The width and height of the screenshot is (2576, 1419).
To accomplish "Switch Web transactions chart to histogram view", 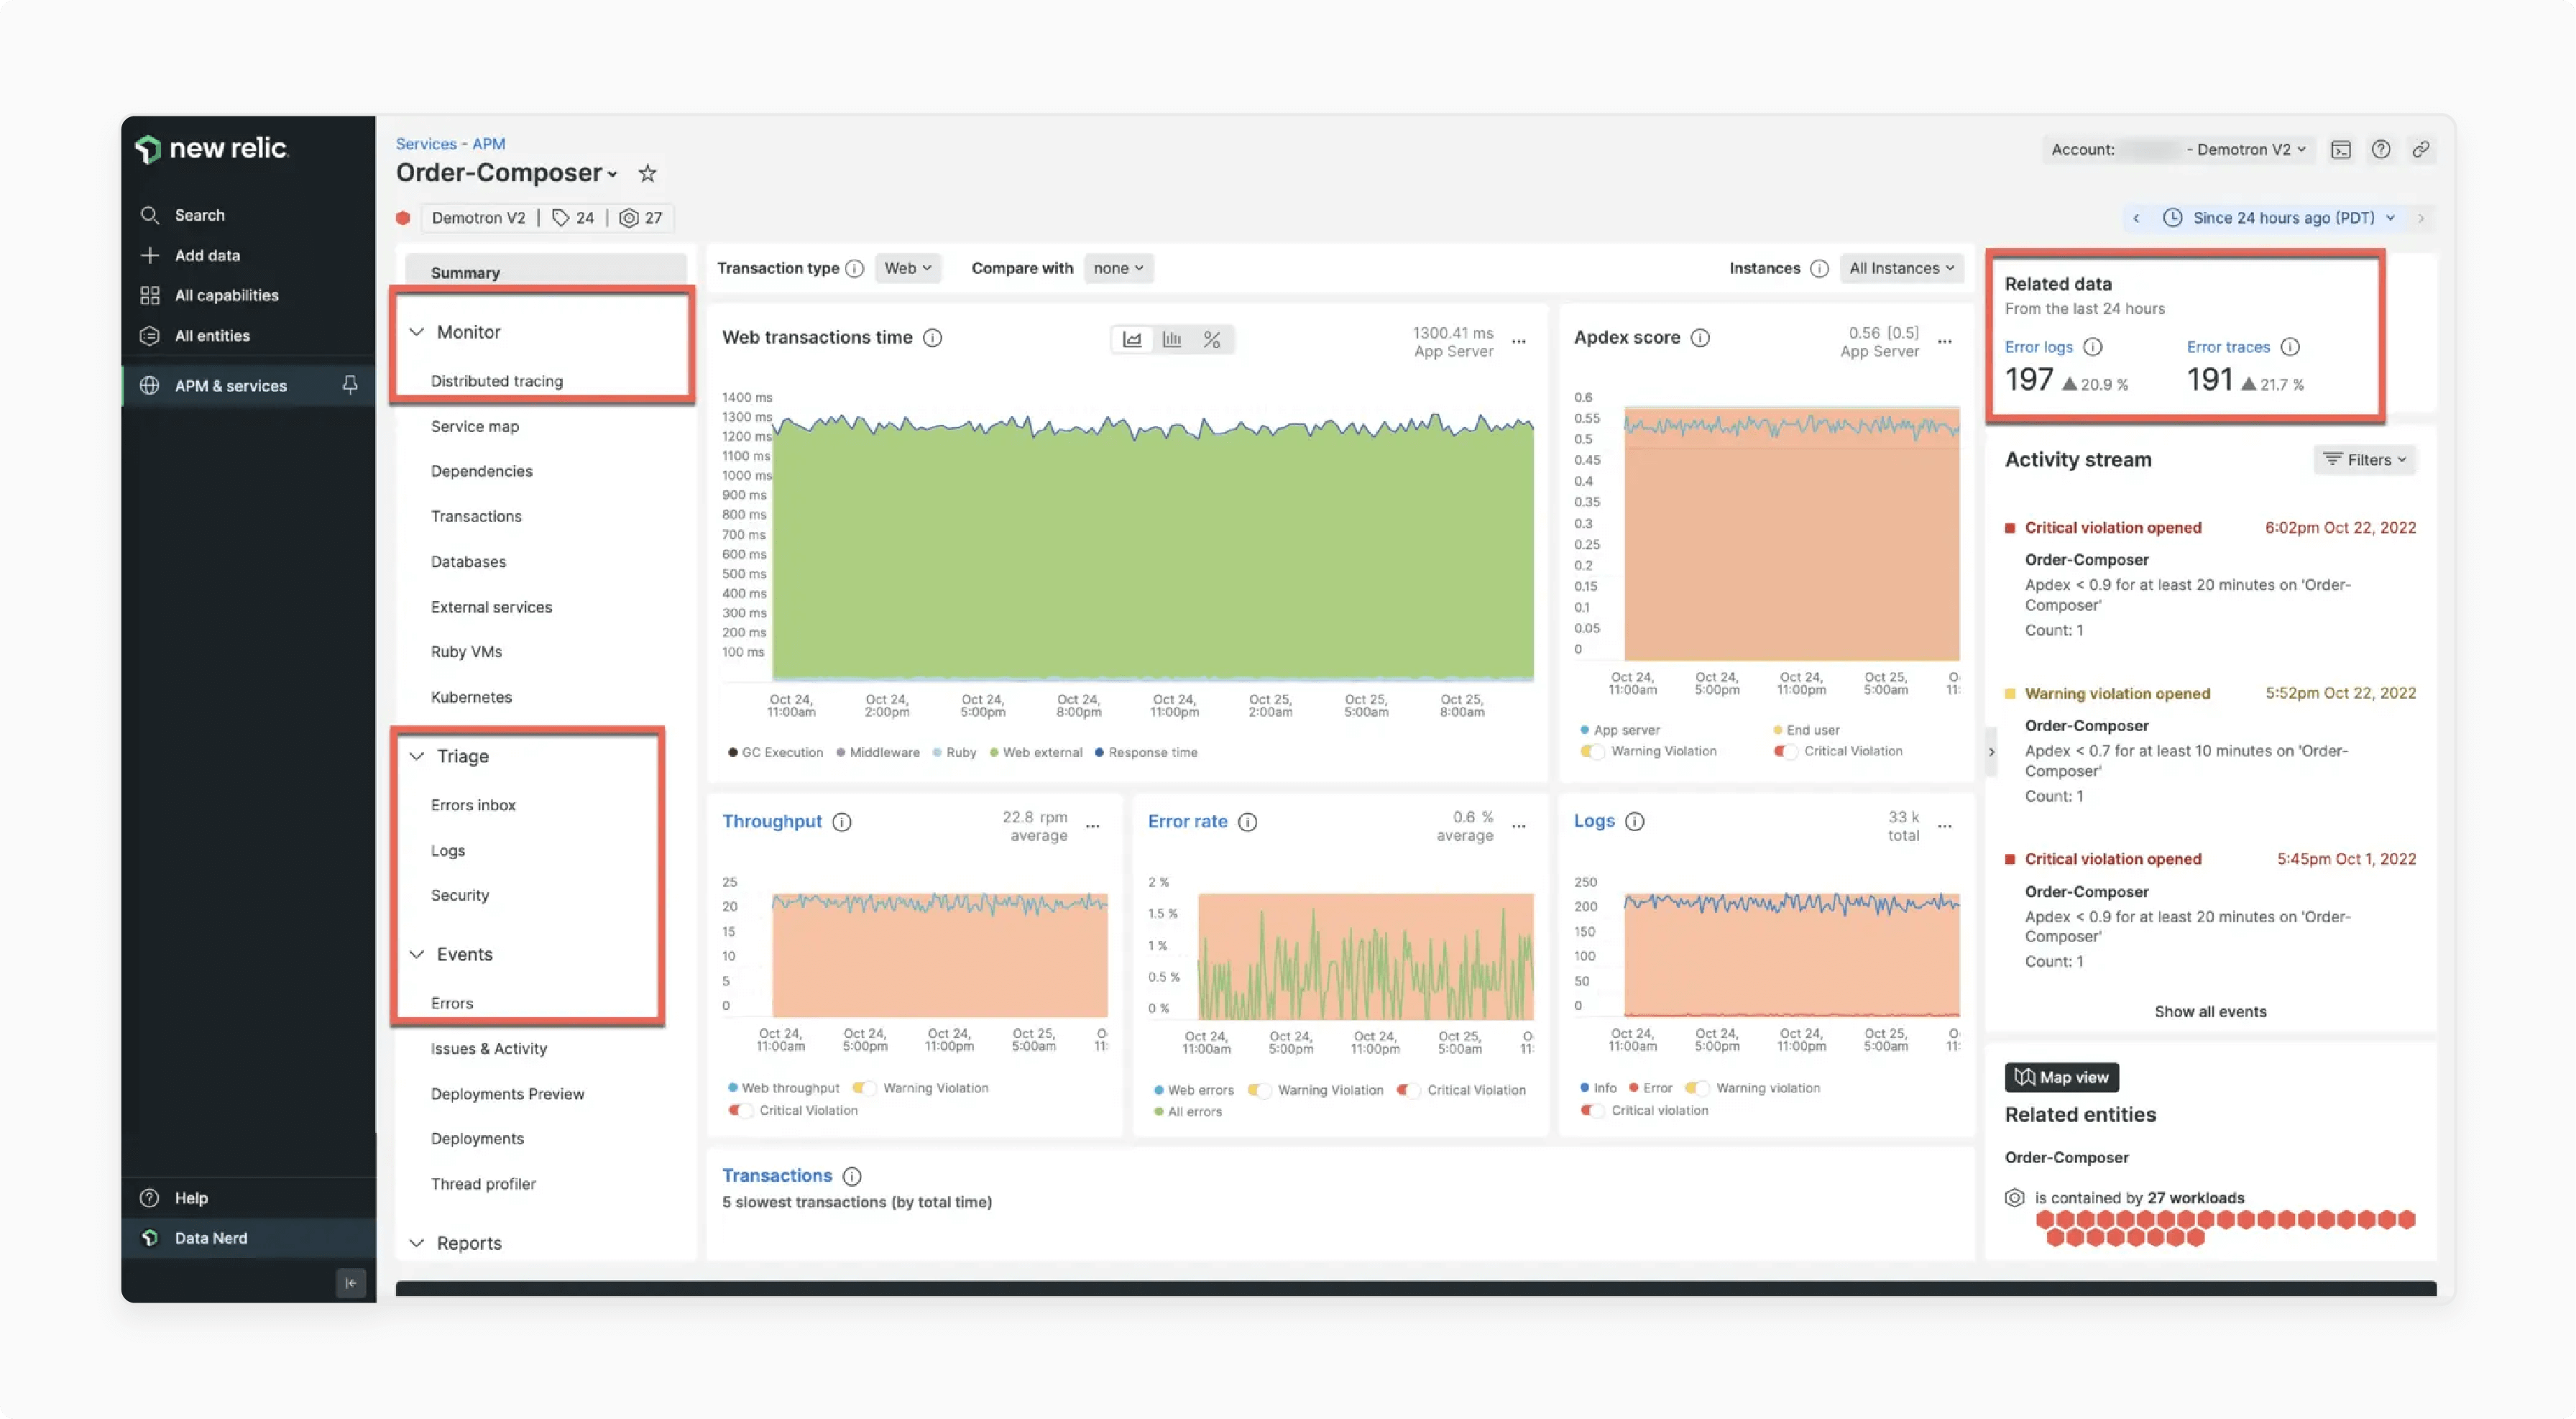I will 1172,340.
